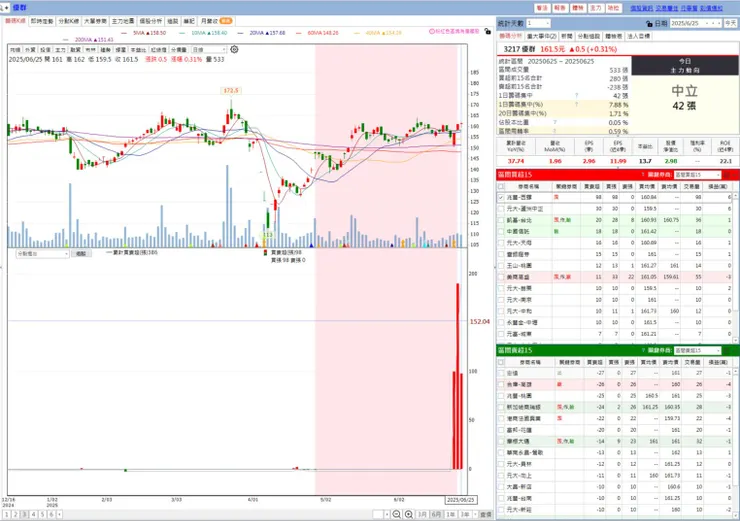
Task: Click the red 報告 button in the top bar
Action: point(560,8)
